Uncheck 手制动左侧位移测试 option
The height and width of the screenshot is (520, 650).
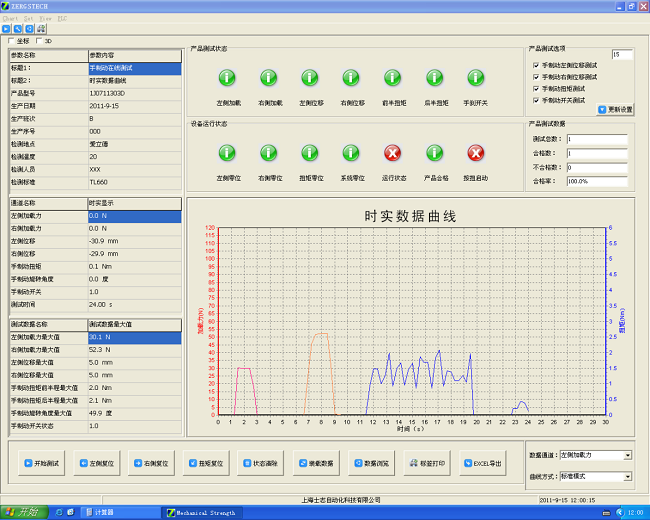tap(536, 66)
